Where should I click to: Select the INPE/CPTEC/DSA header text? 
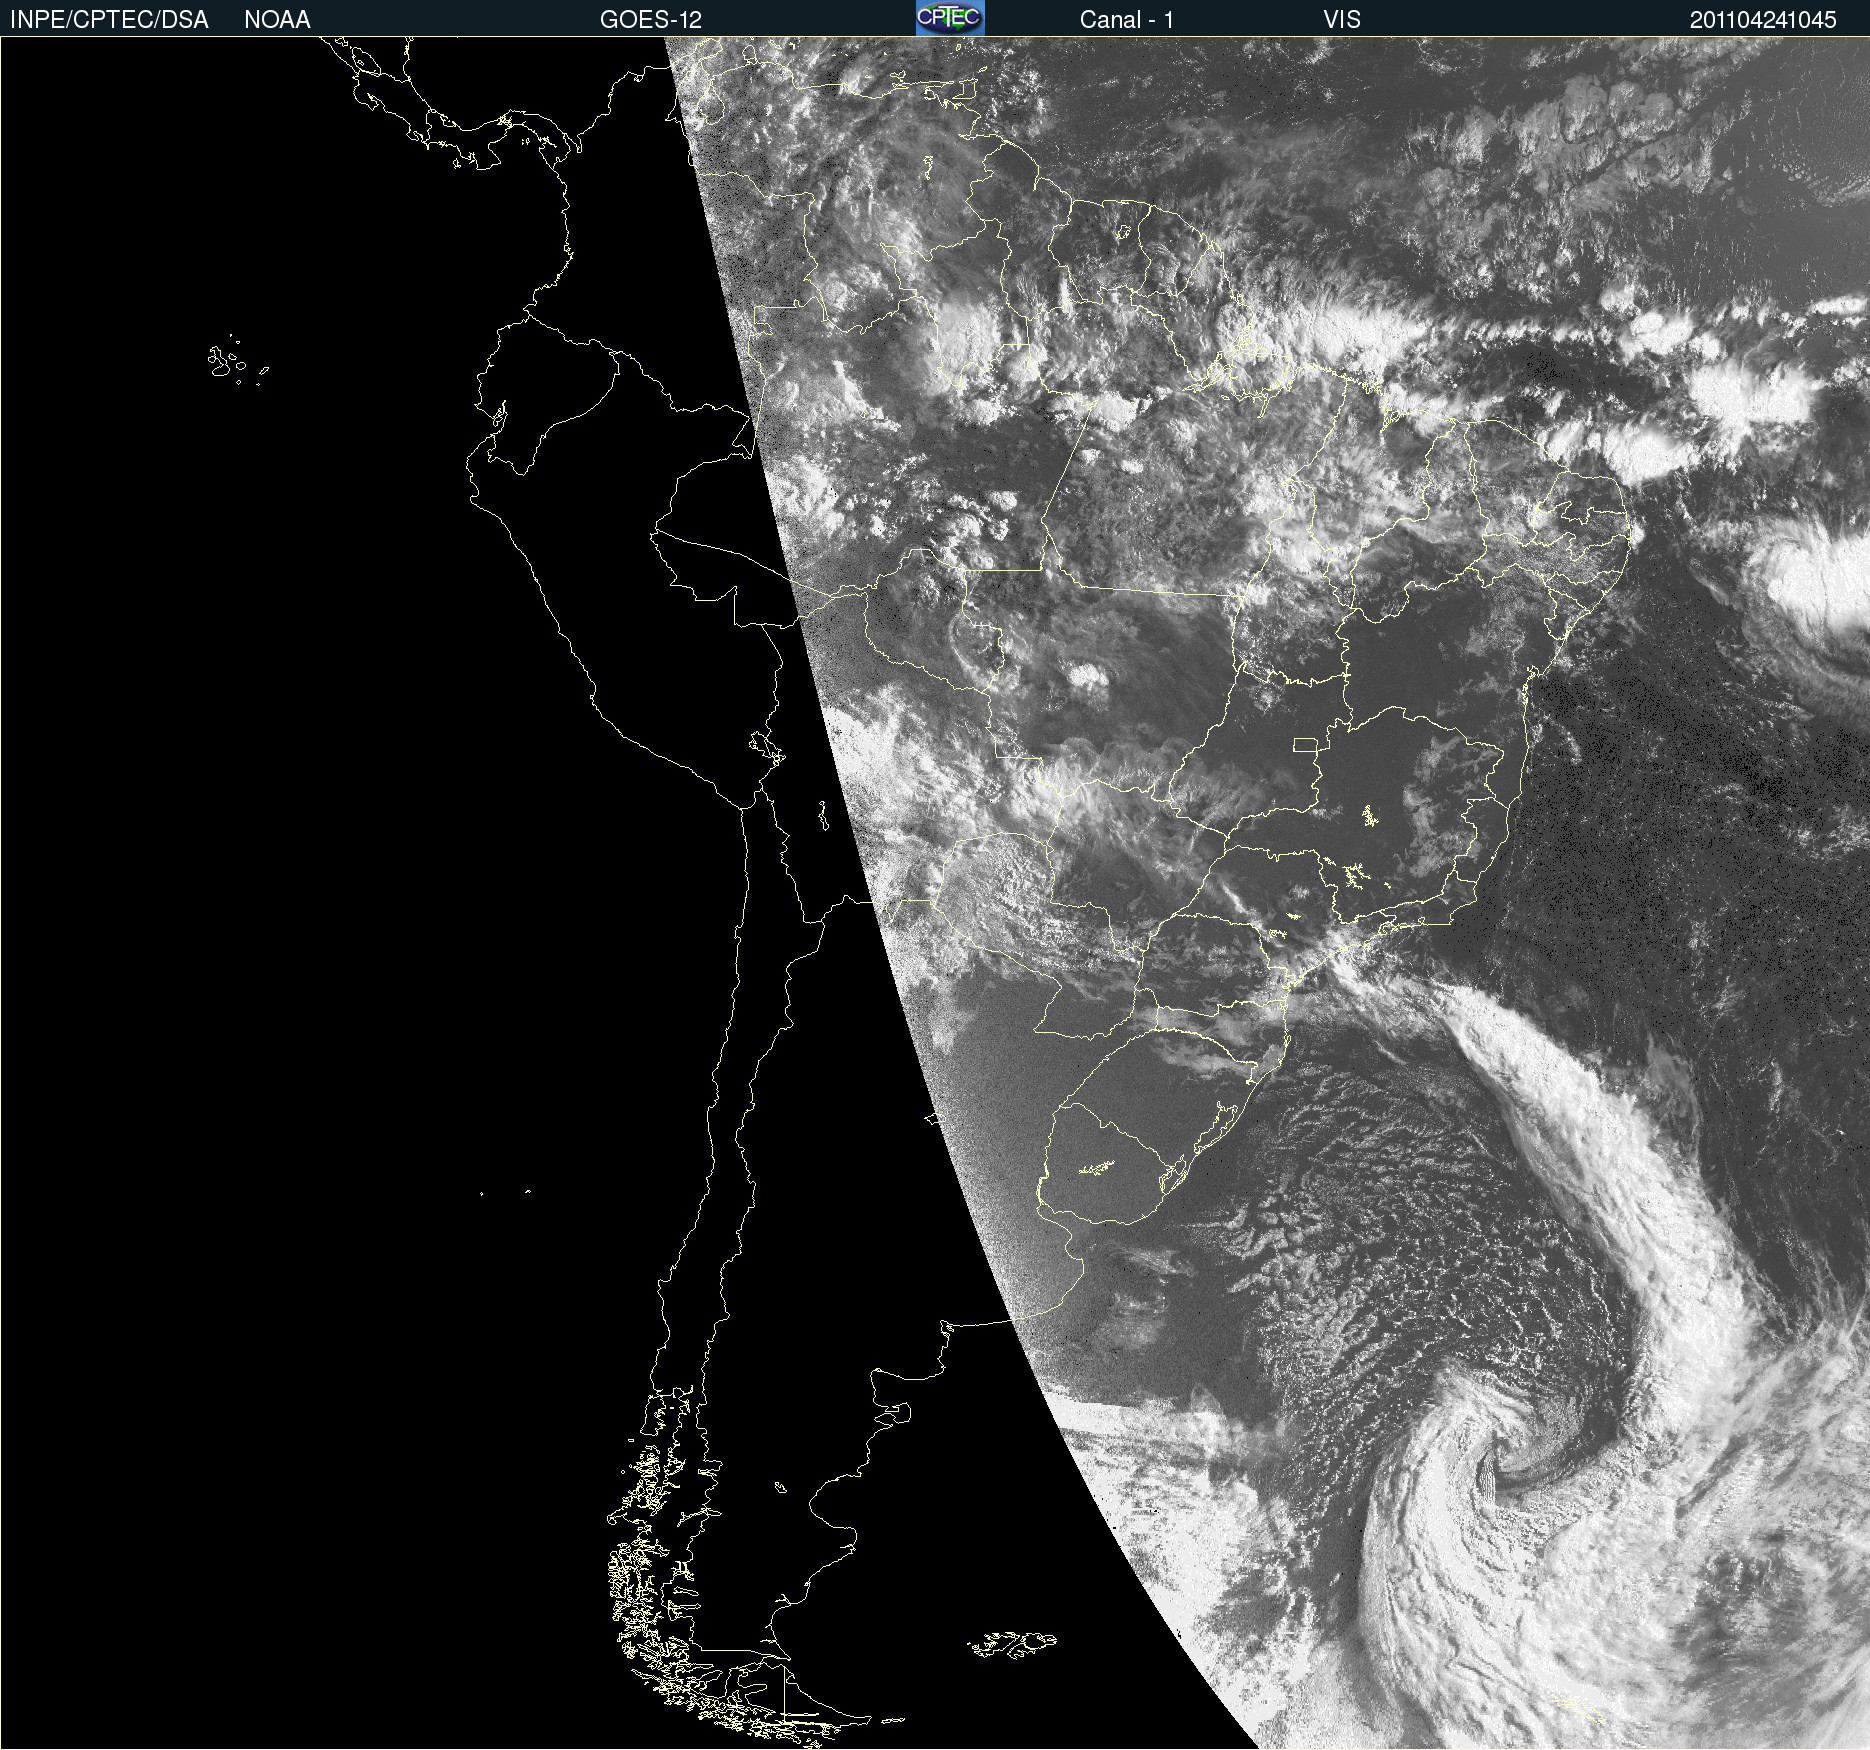pos(109,20)
